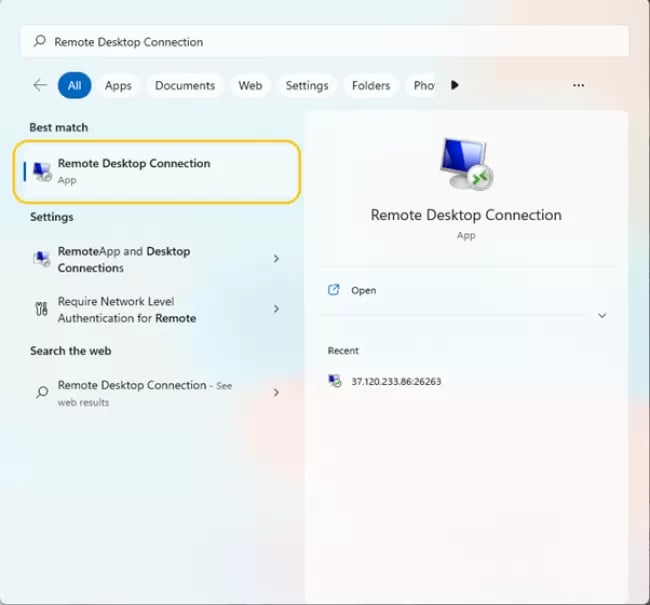Expand chevron next to RemoteApp and Desktop Connections
650x605 pixels.
point(276,259)
